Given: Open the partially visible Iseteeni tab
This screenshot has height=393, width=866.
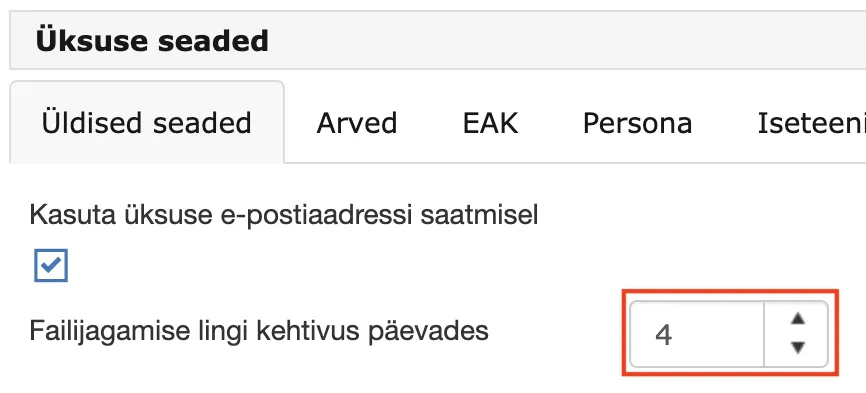Looking at the screenshot, I should pyautogui.click(x=811, y=123).
